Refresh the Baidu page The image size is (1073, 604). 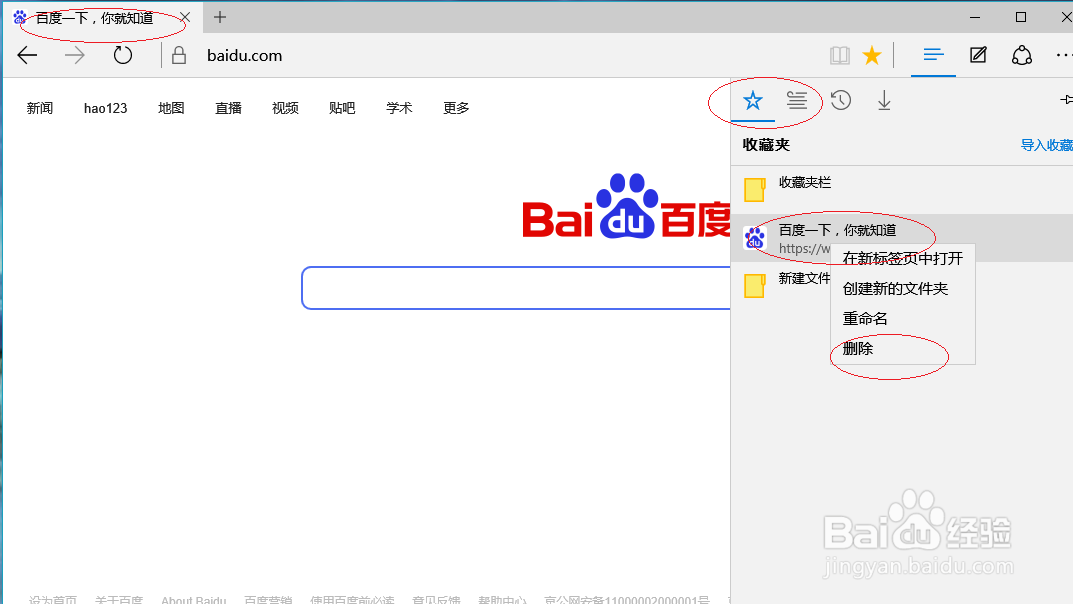coord(122,55)
